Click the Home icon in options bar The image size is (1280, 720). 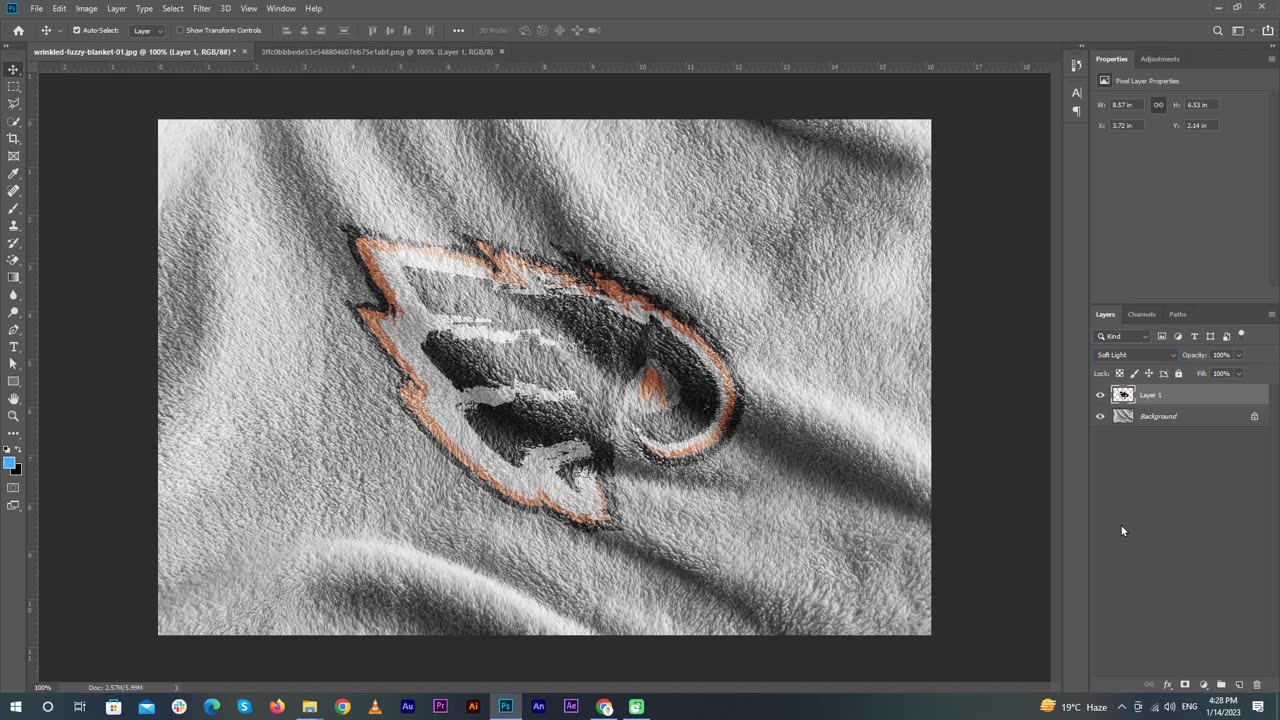click(x=18, y=30)
